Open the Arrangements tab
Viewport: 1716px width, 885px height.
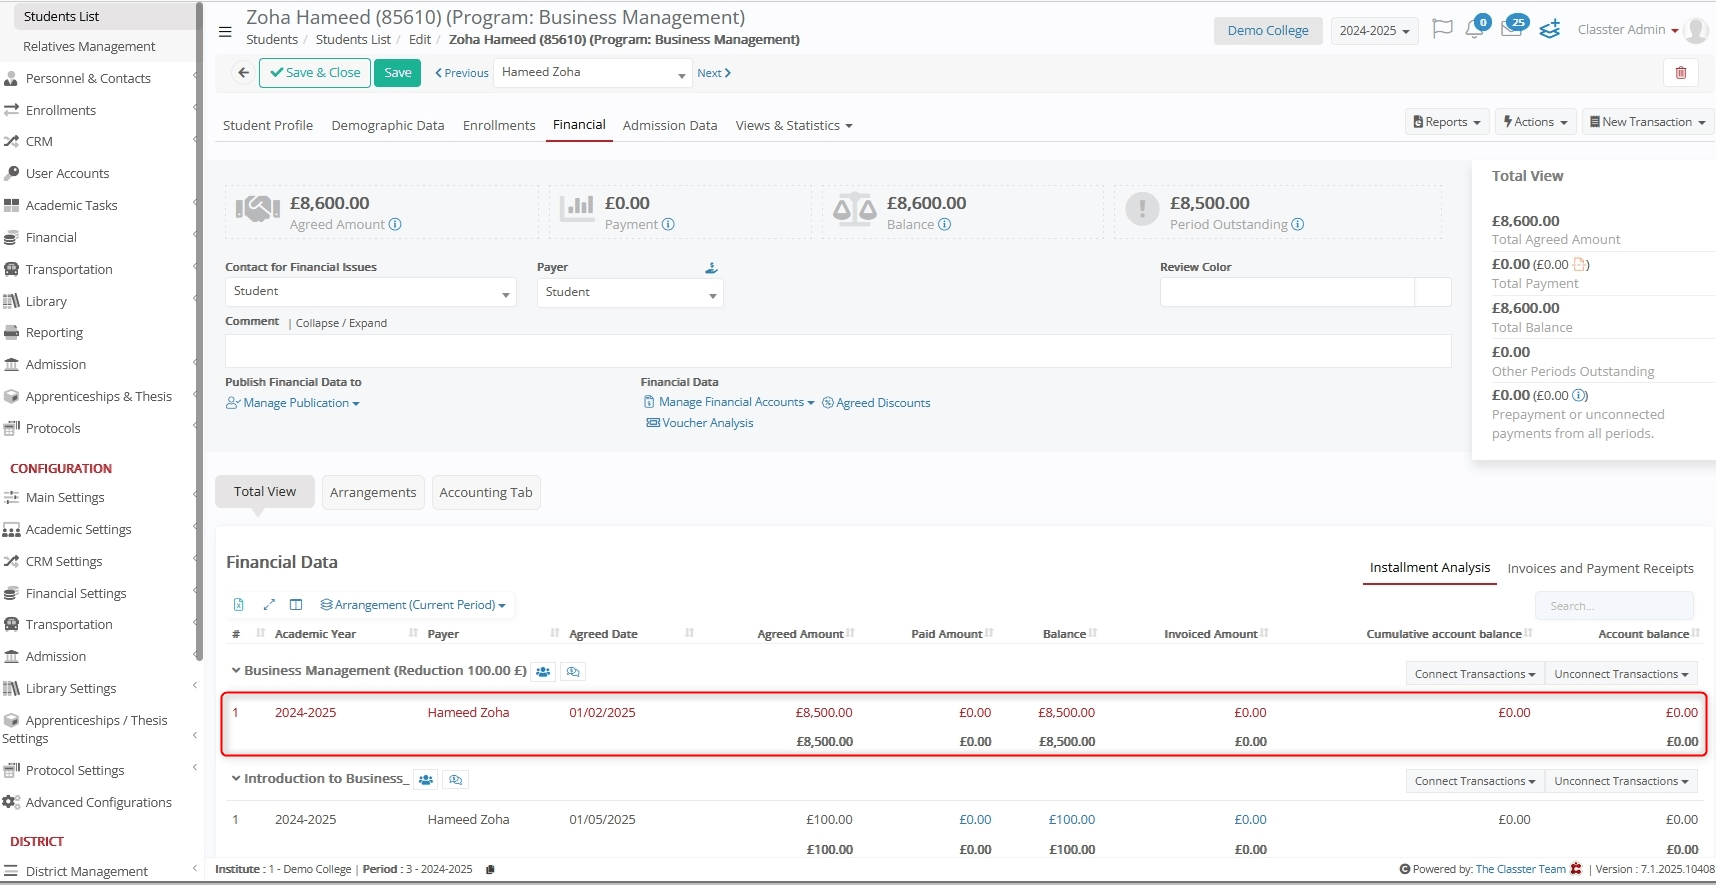pos(372,493)
